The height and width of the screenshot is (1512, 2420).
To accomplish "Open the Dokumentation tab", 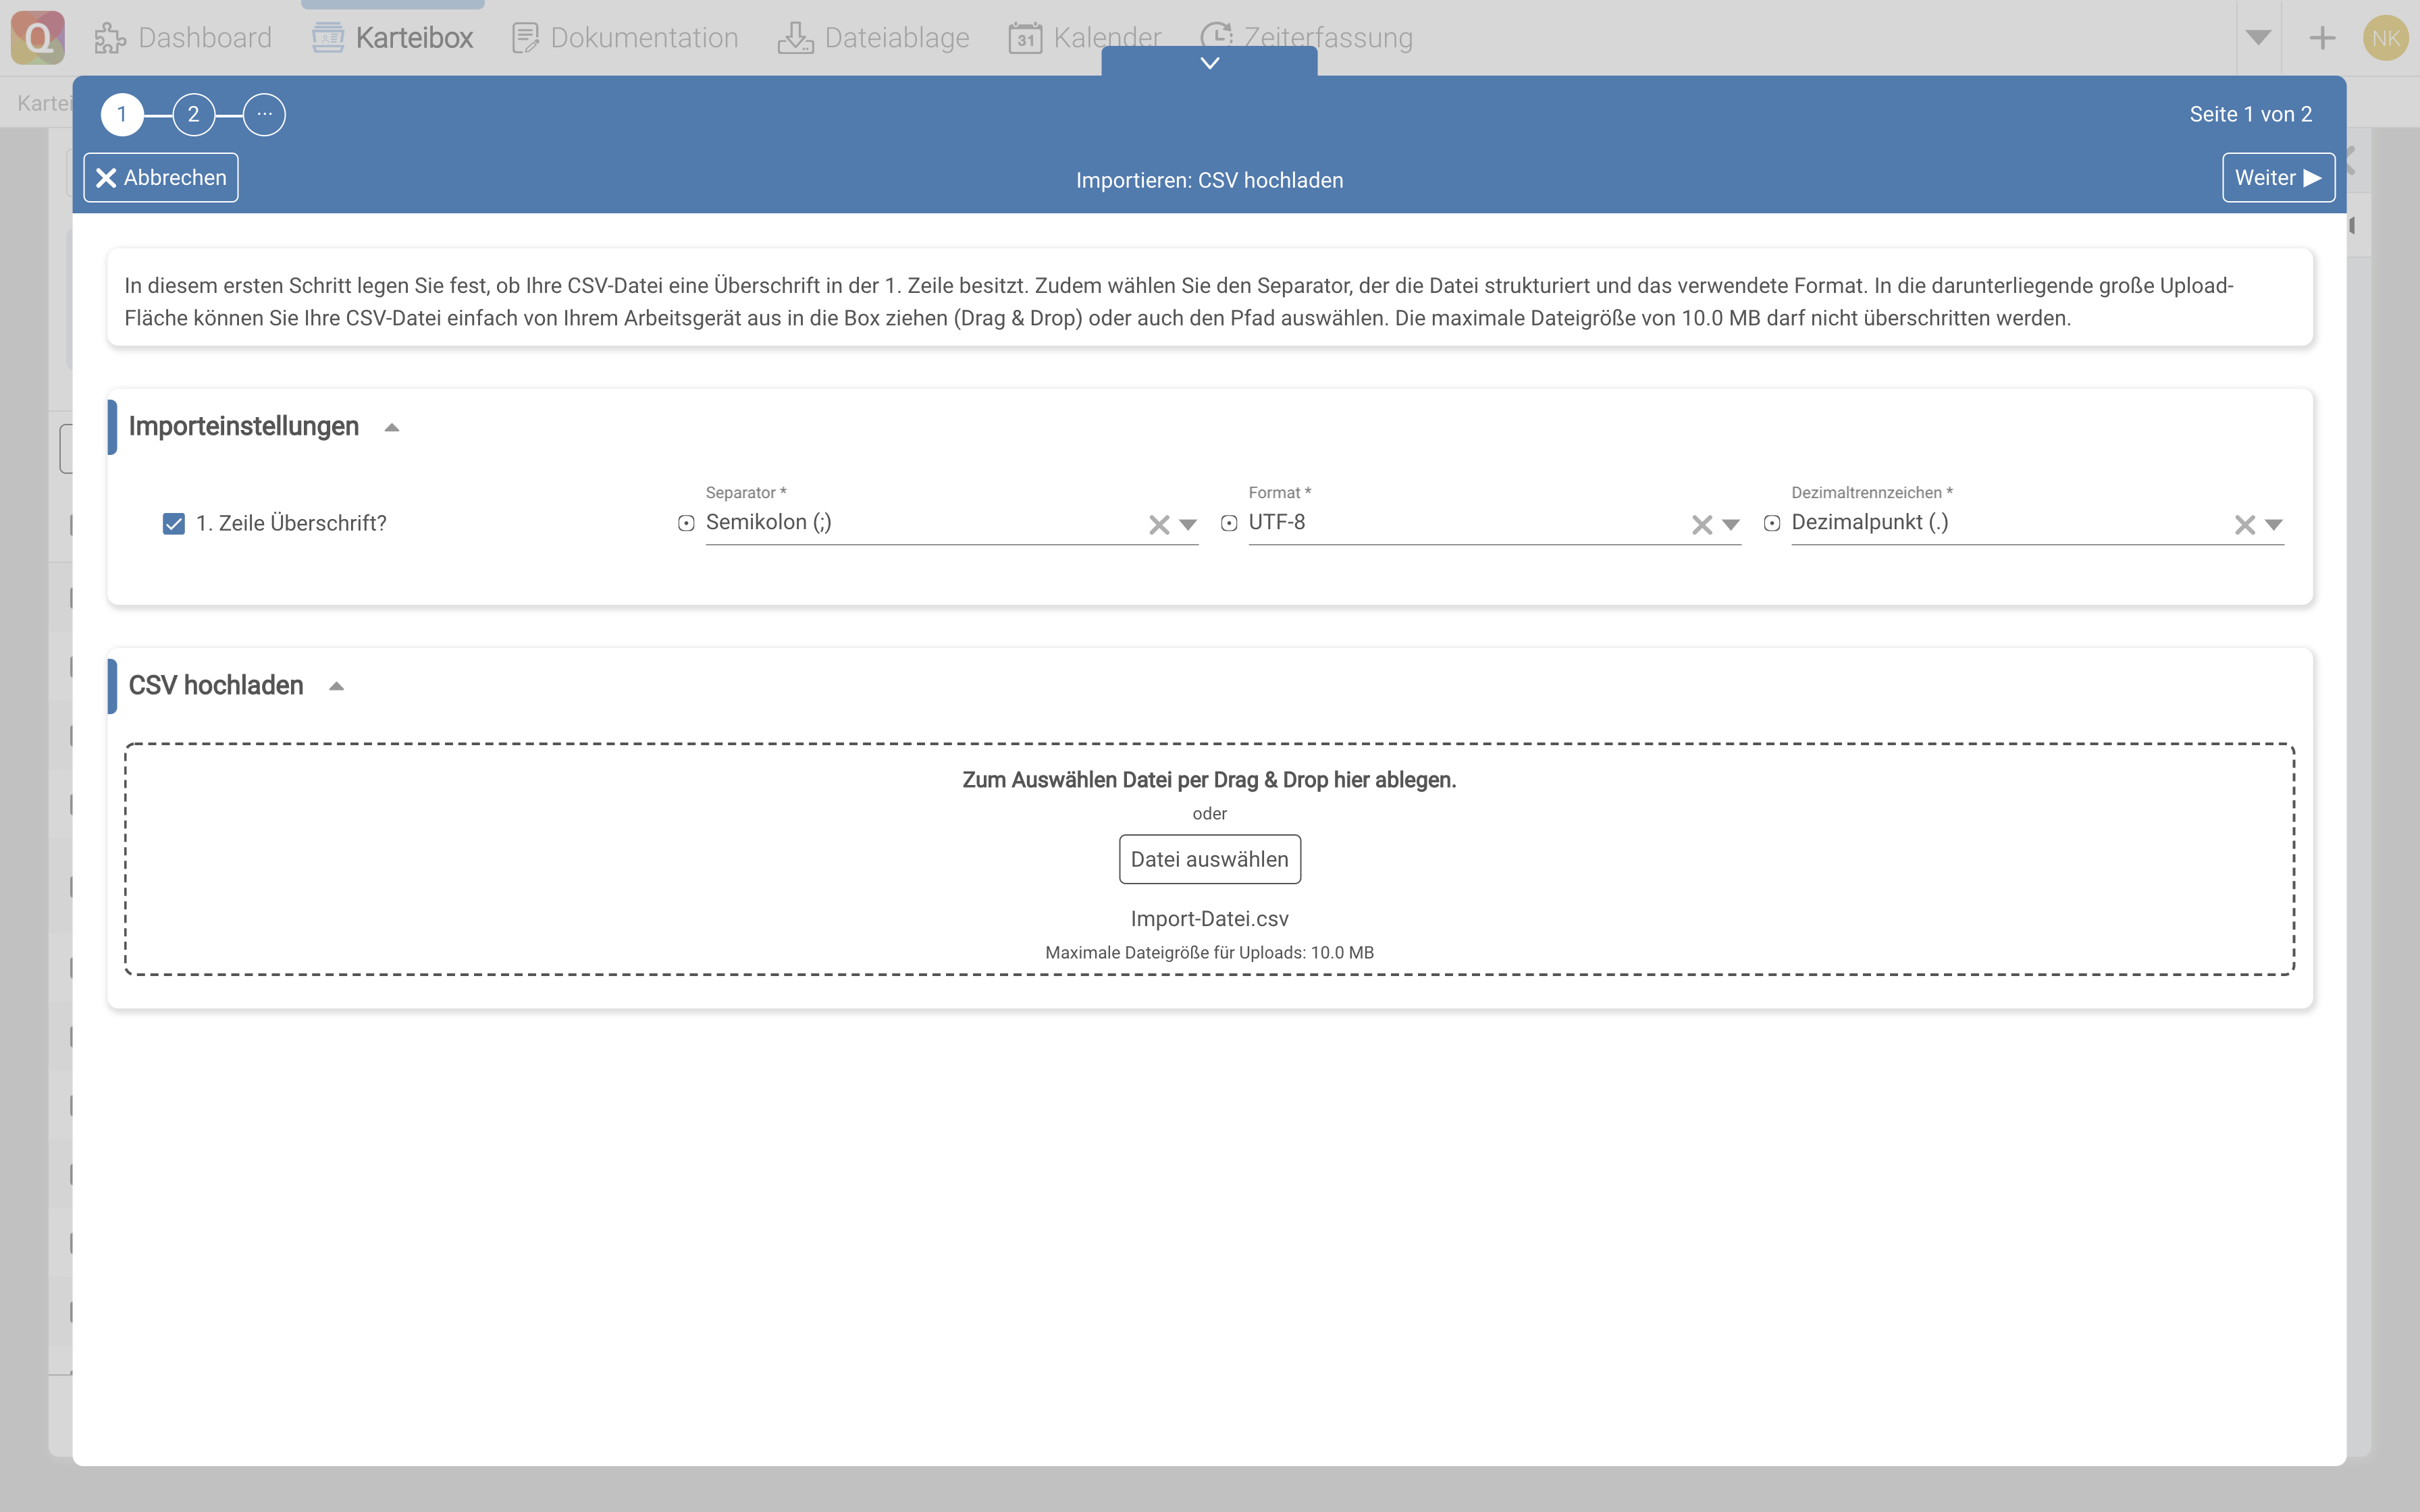I will coord(625,38).
